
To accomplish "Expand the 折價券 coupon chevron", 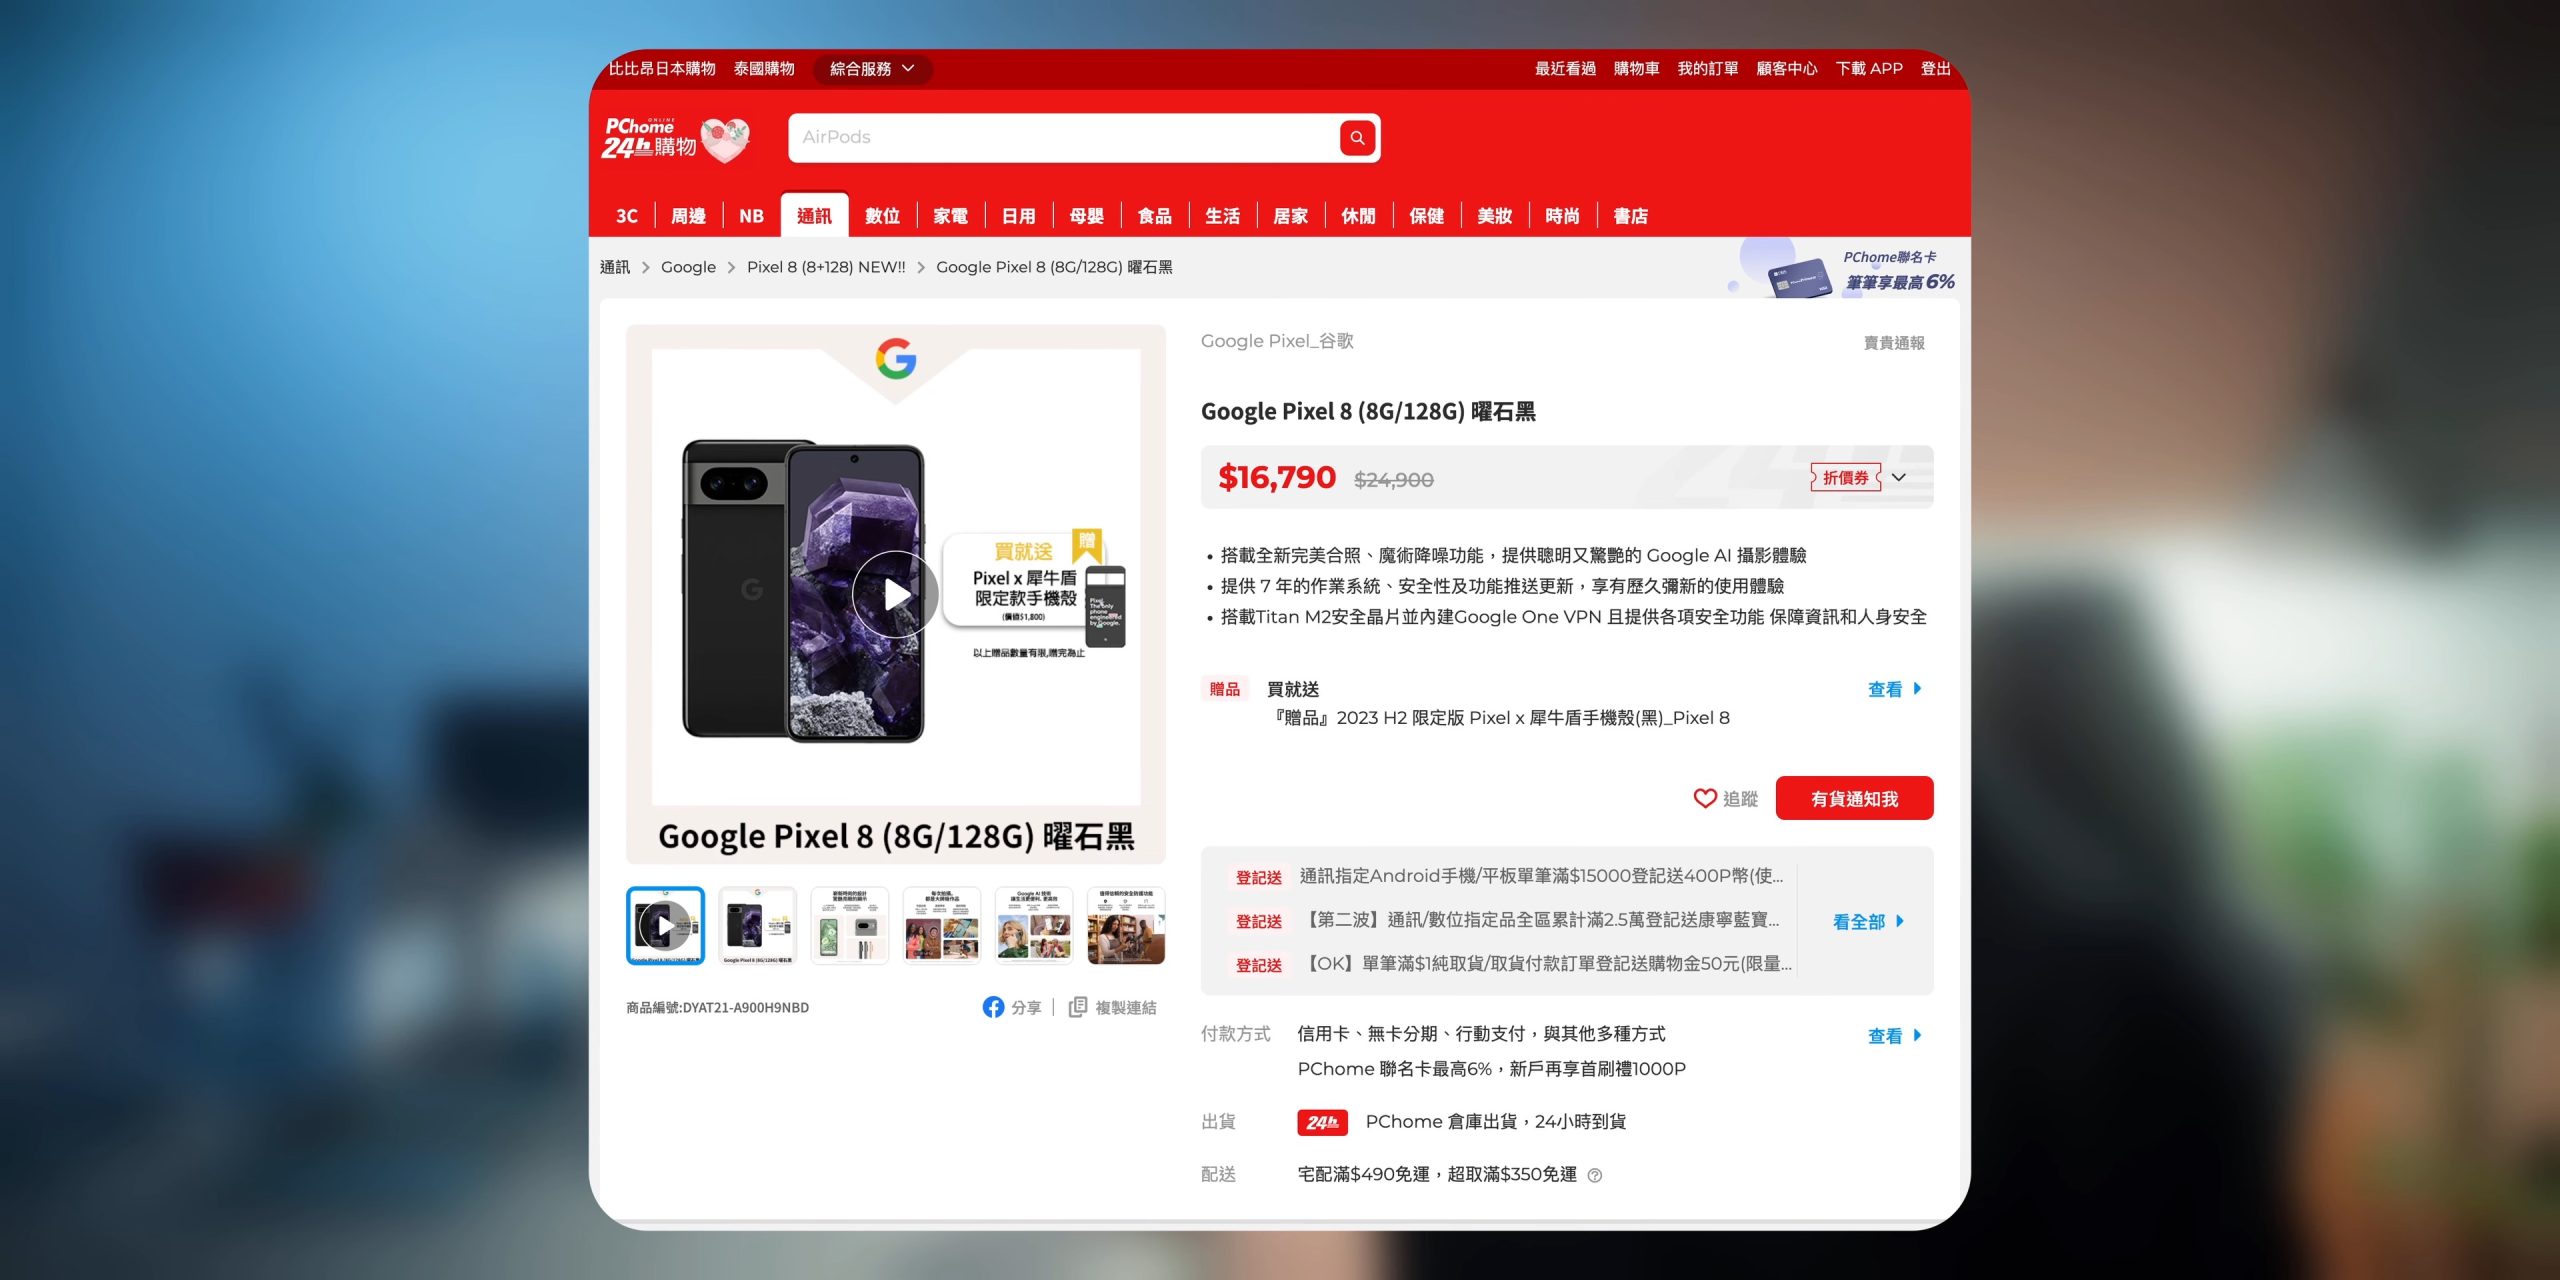I will tap(1898, 477).
